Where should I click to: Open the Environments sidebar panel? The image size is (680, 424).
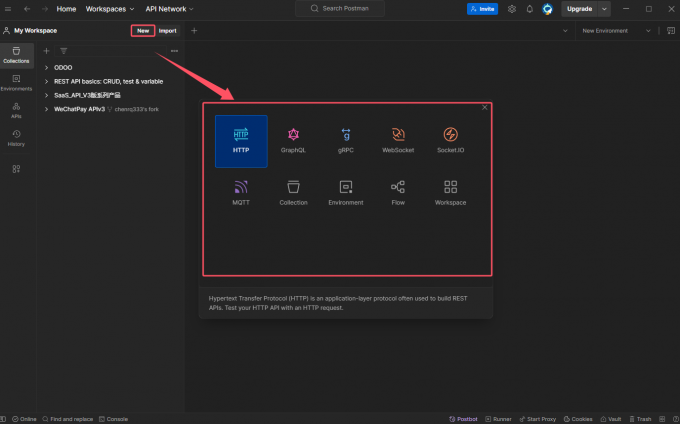tap(16, 83)
